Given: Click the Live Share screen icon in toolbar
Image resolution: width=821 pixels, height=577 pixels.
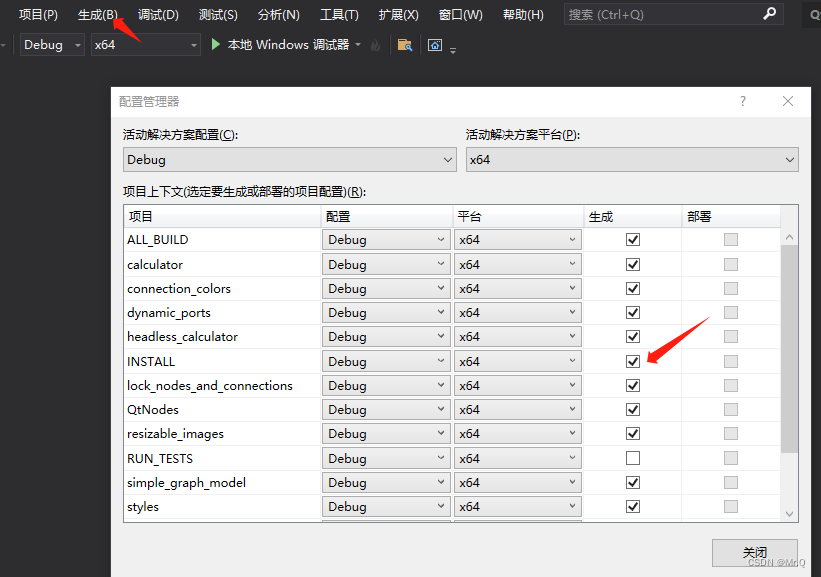Looking at the screenshot, I should coord(435,46).
